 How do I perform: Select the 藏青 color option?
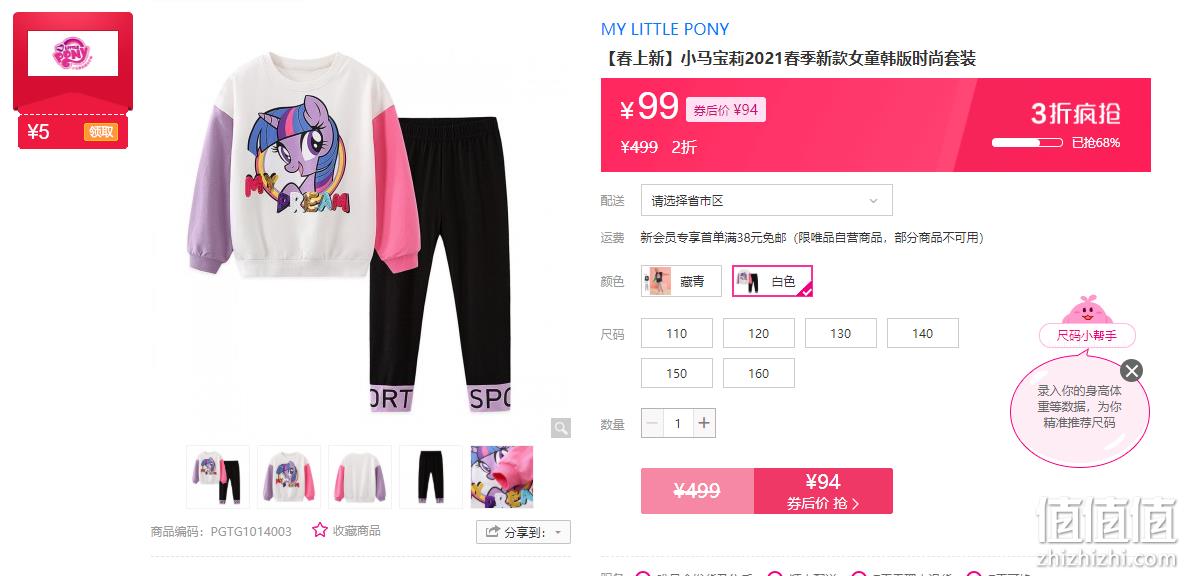coord(681,281)
